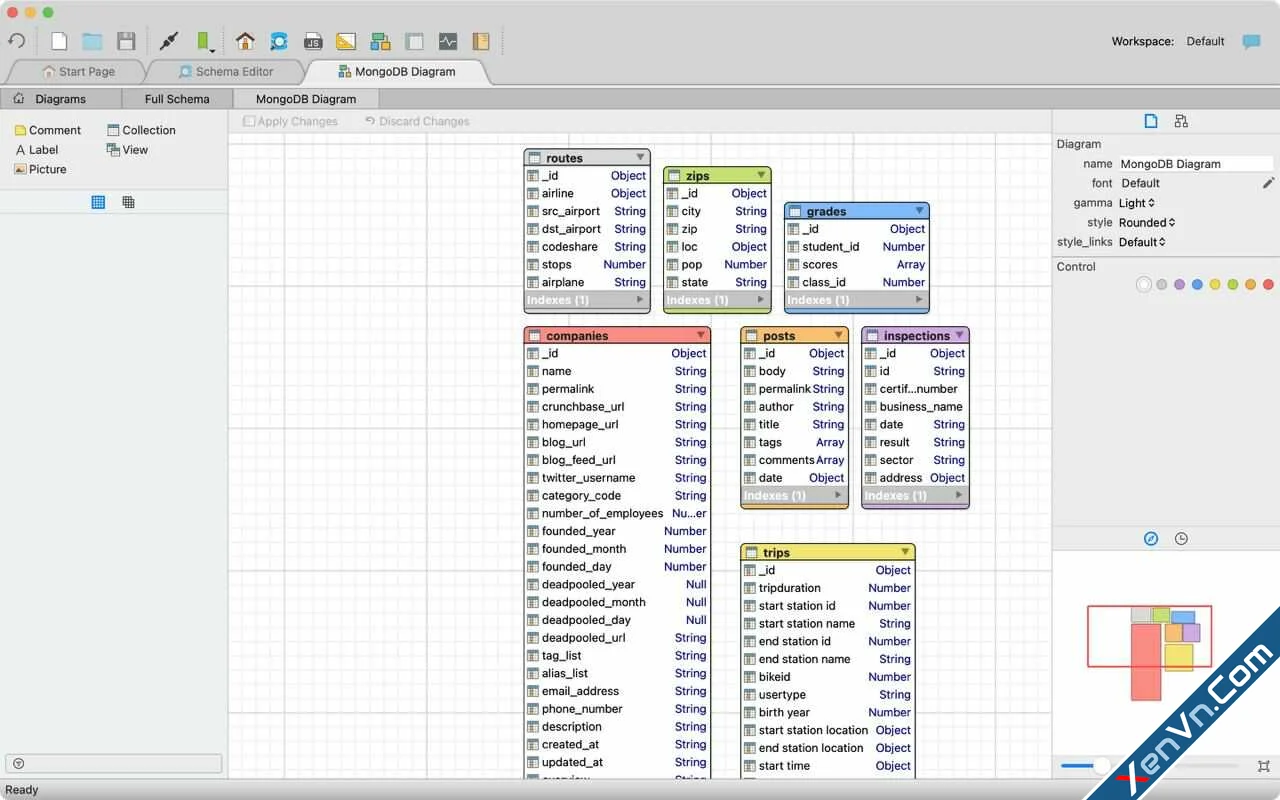1280x800 pixels.
Task: Open the Diagrams sub-tab
Action: coord(60,99)
